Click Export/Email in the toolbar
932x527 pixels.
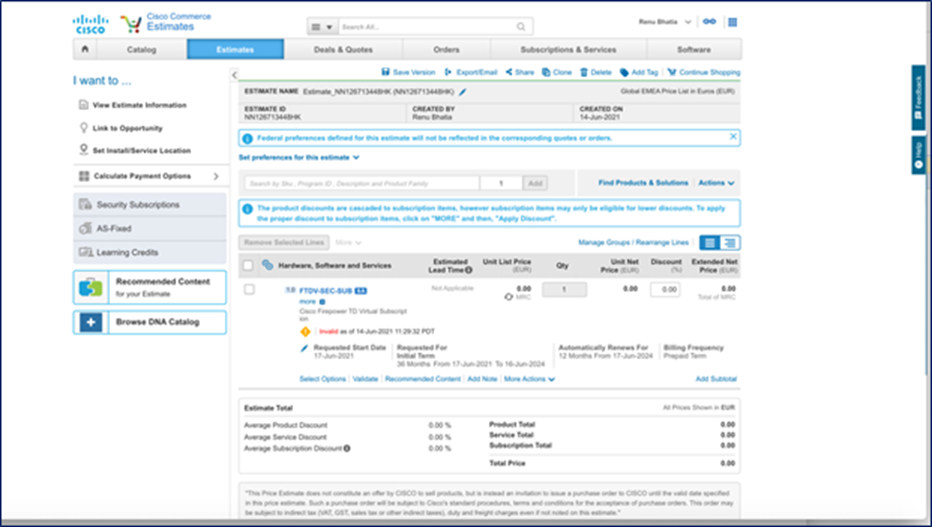point(470,72)
